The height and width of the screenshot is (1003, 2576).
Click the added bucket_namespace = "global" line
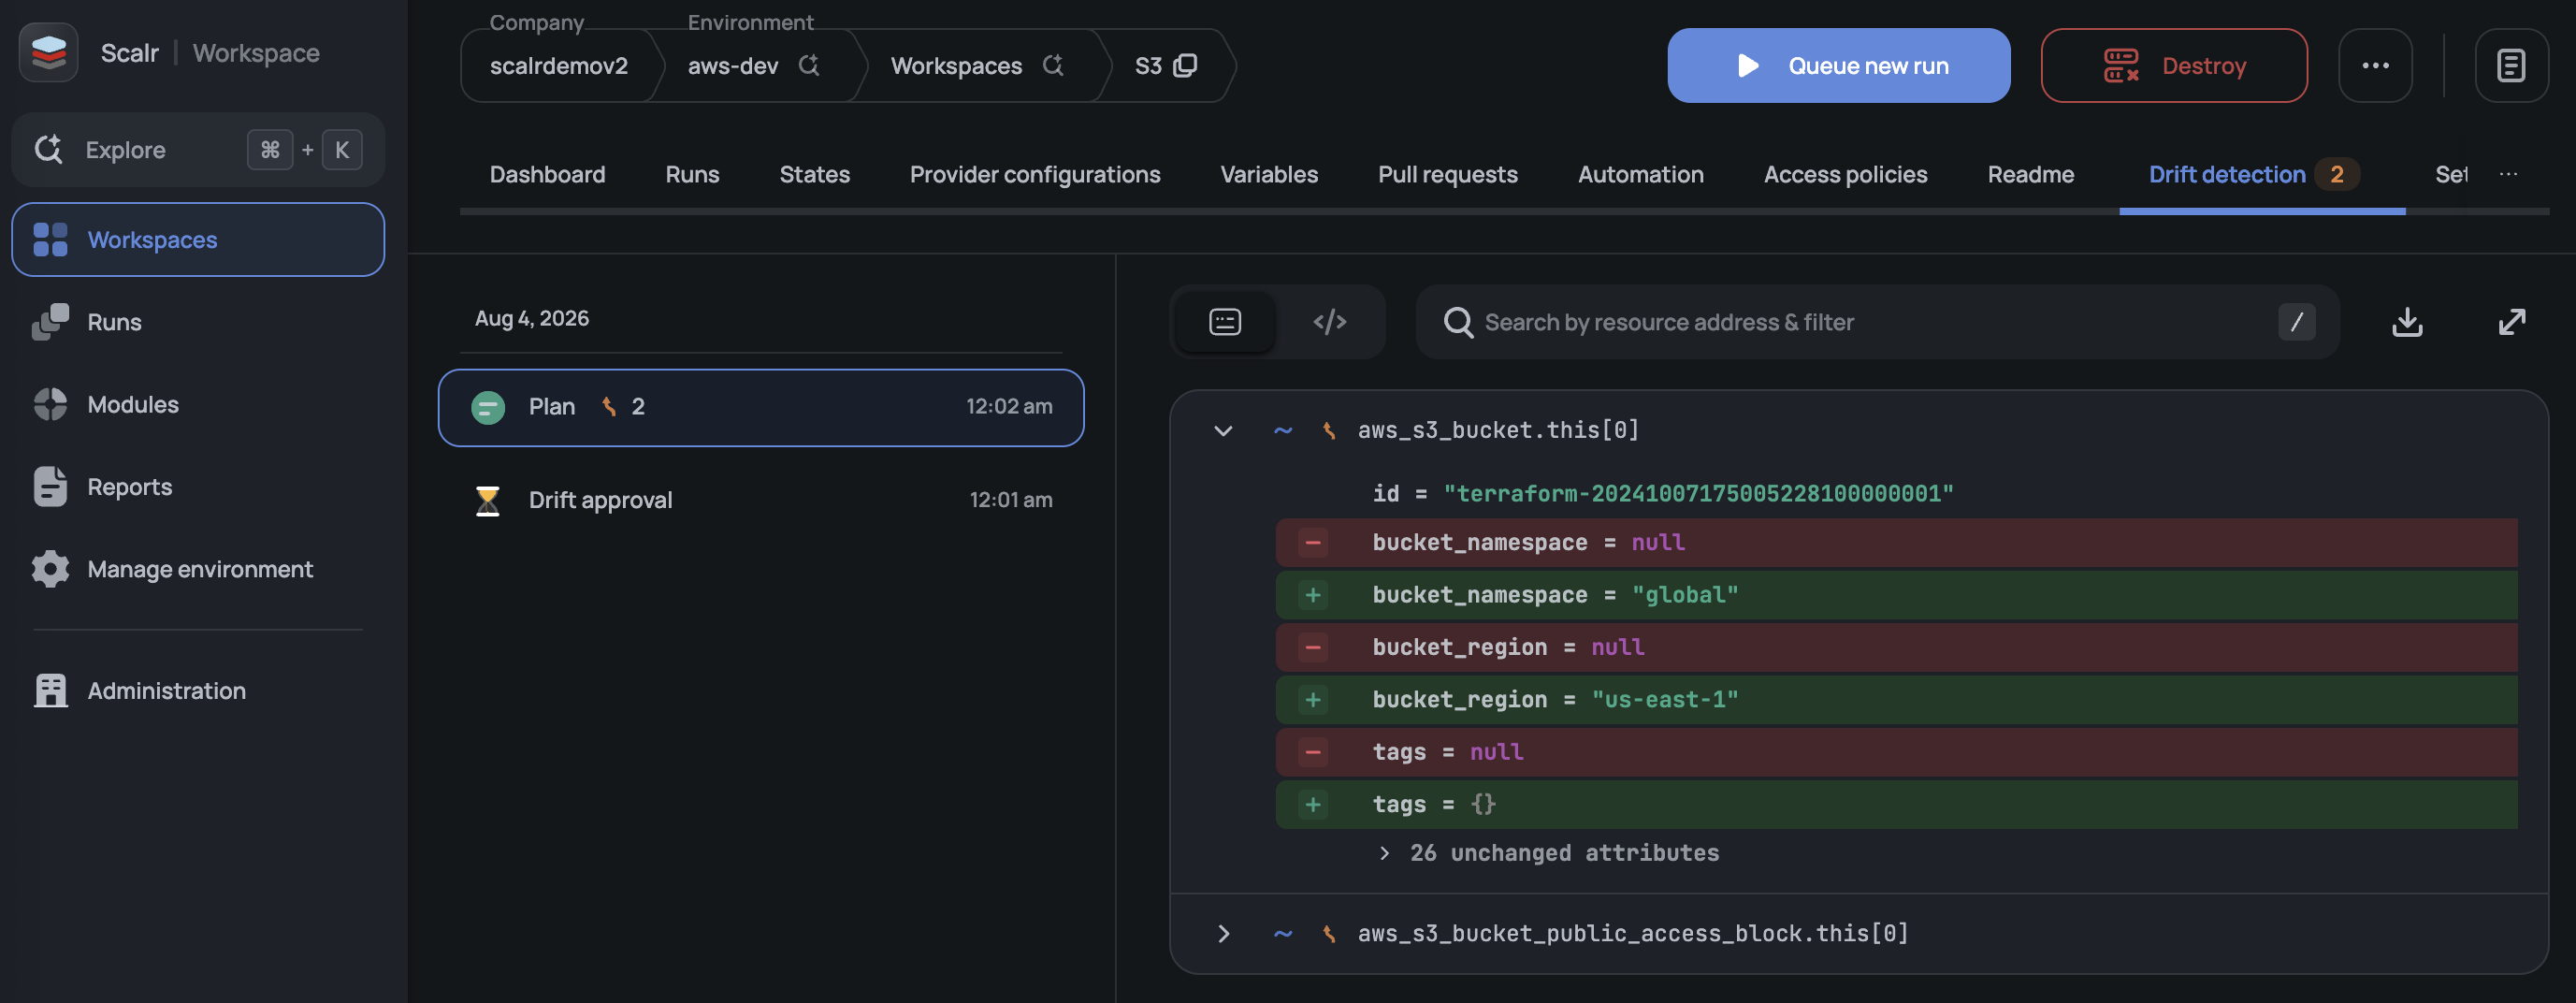coord(1896,595)
